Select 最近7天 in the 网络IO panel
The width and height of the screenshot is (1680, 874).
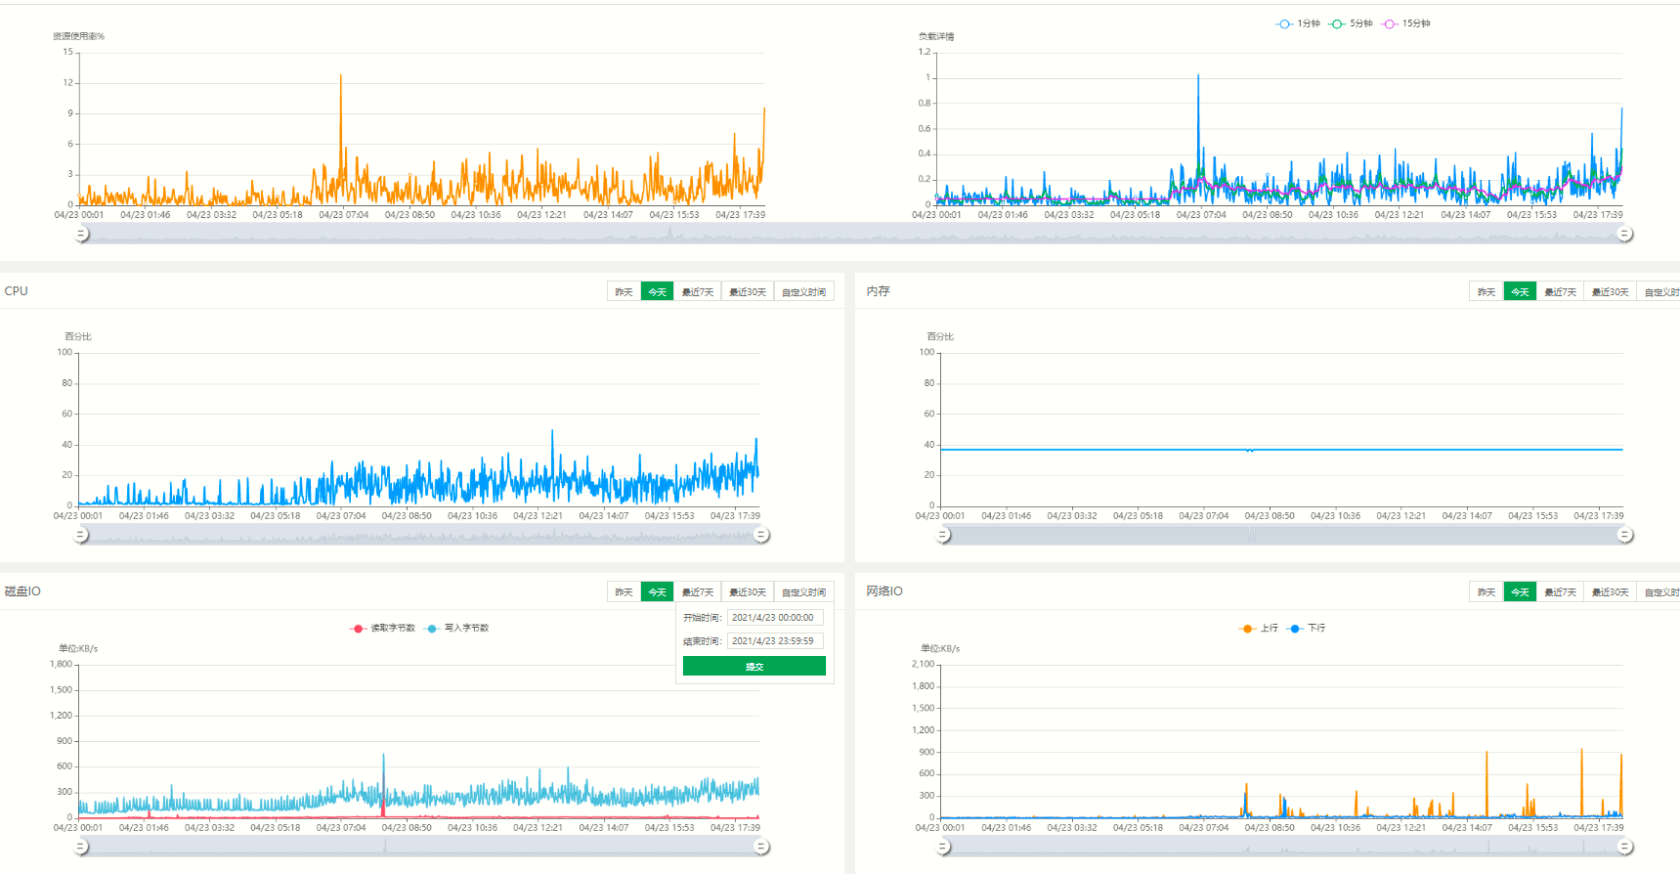1560,592
